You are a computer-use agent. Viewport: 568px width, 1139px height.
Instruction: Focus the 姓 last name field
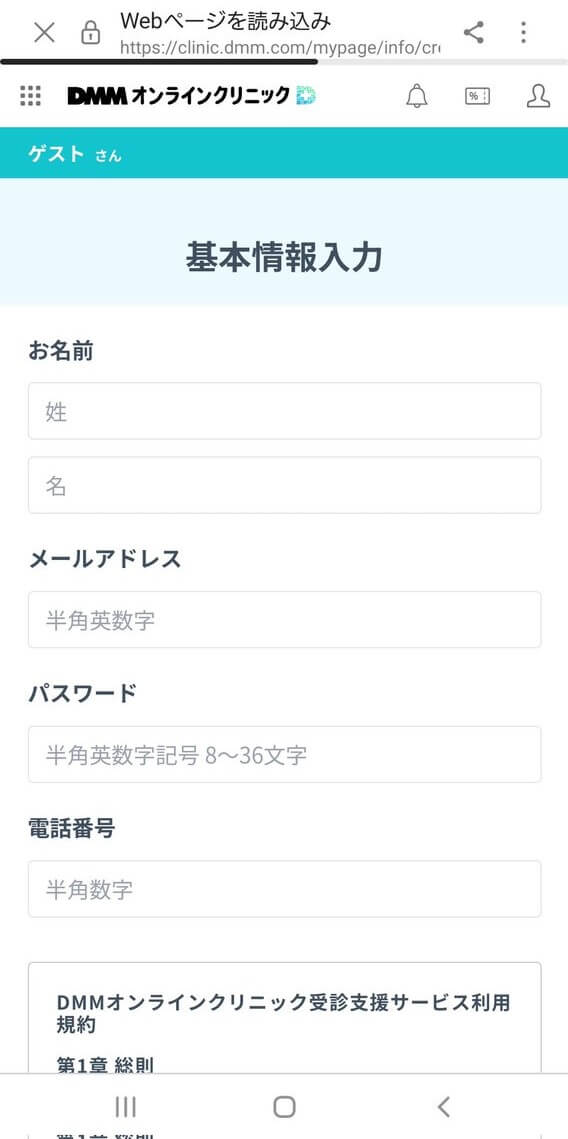tap(285, 411)
